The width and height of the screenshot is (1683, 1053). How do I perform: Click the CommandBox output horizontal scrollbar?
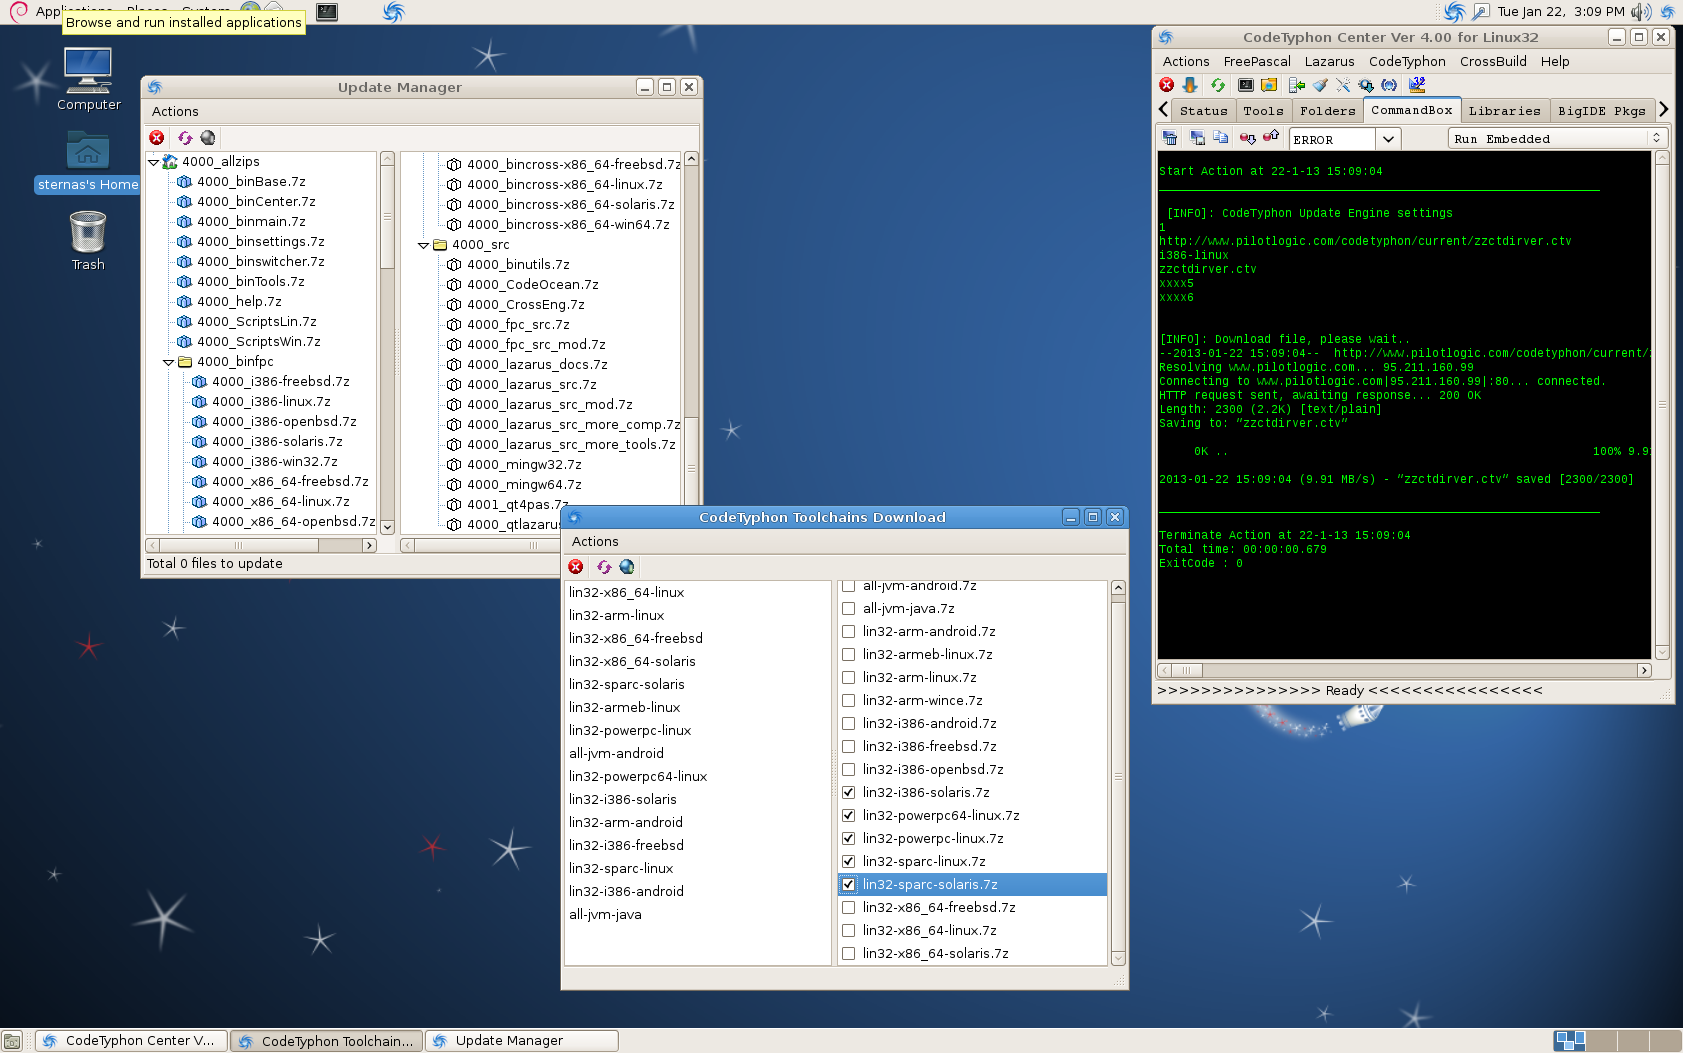point(1404,670)
